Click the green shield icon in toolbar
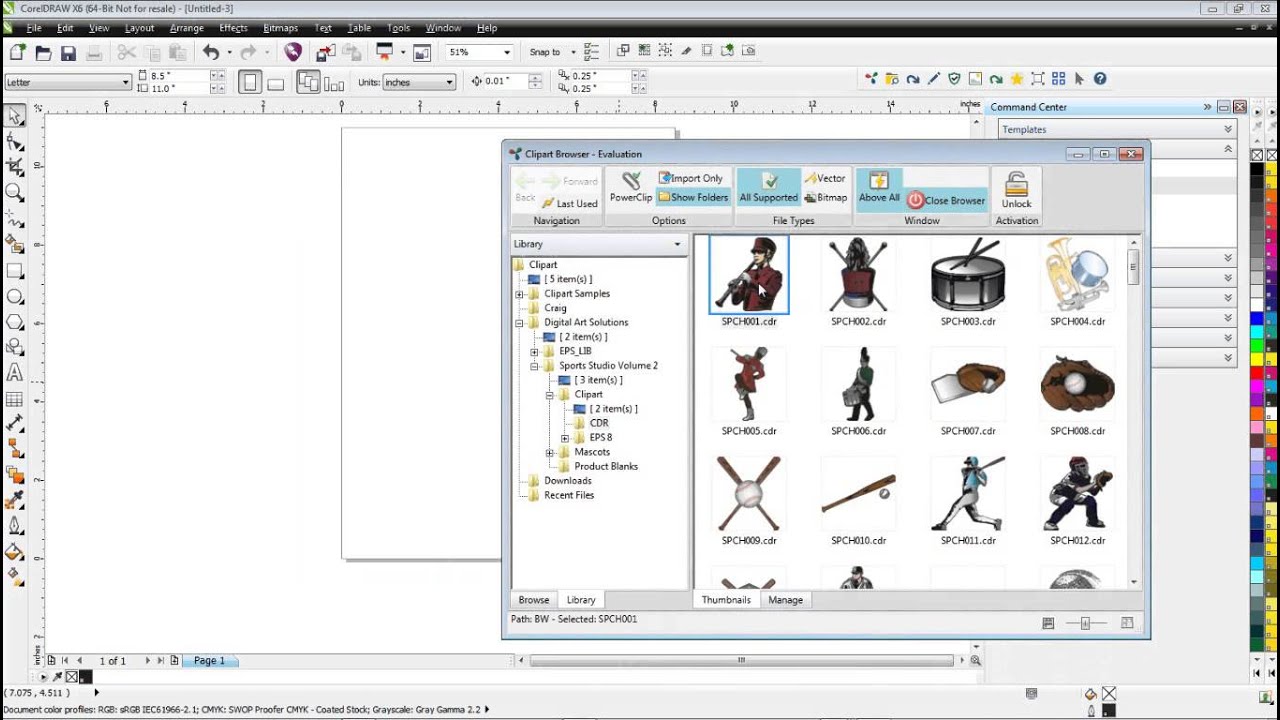This screenshot has width=1280, height=720. (x=954, y=79)
